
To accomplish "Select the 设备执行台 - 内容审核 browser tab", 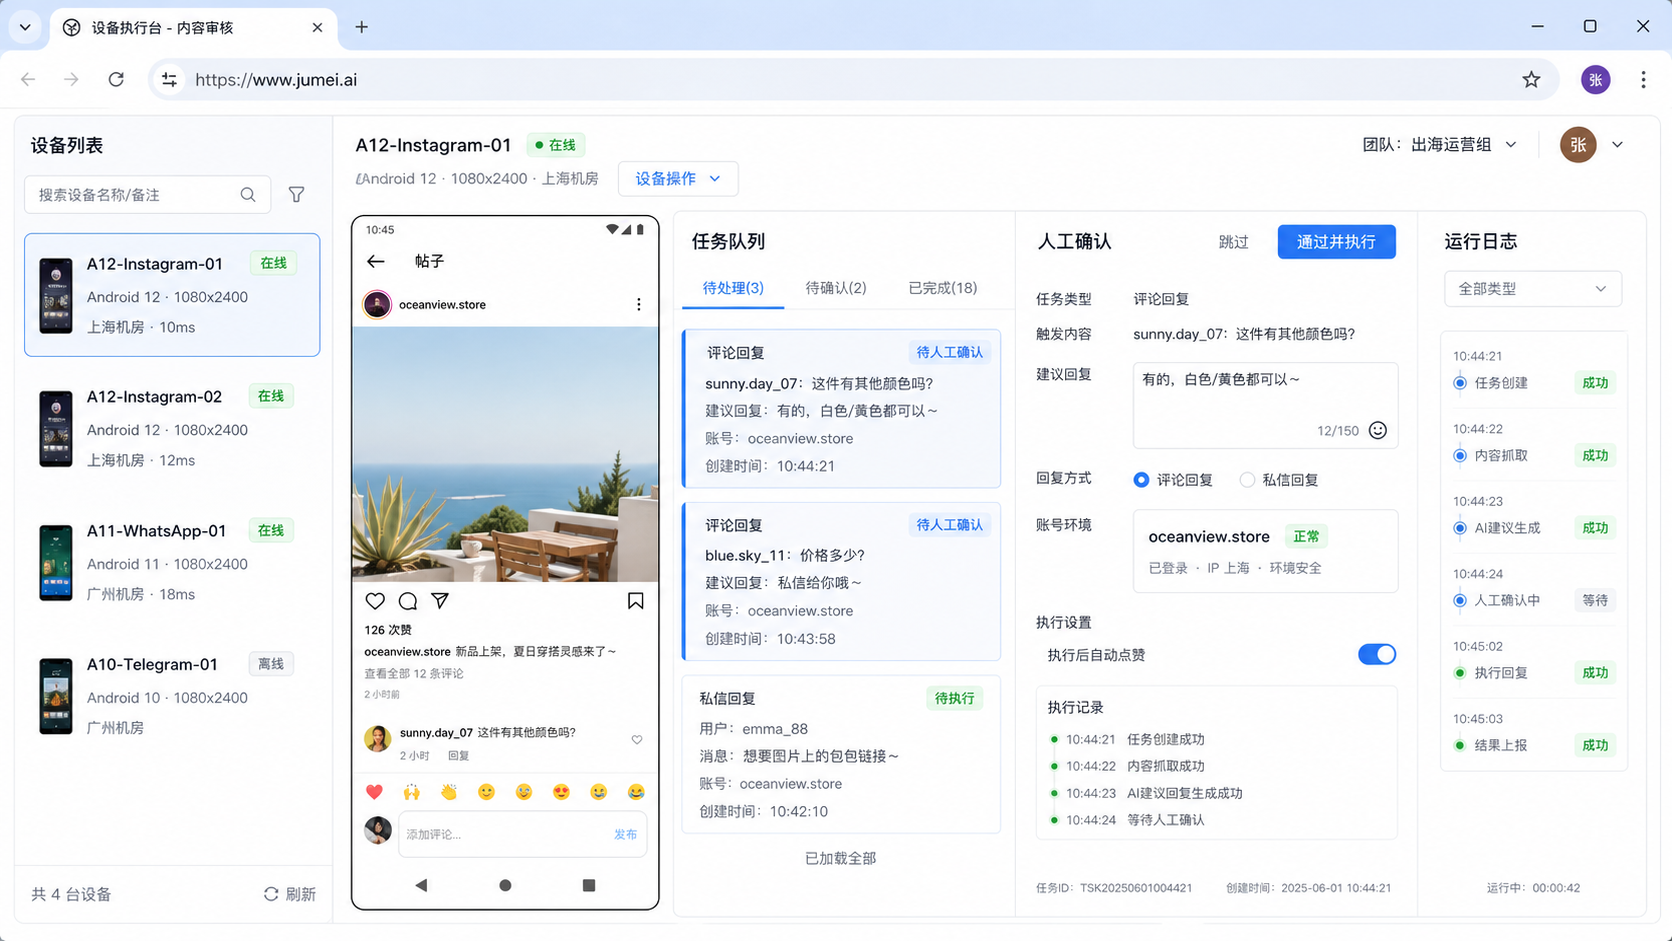I will pyautogui.click(x=192, y=27).
